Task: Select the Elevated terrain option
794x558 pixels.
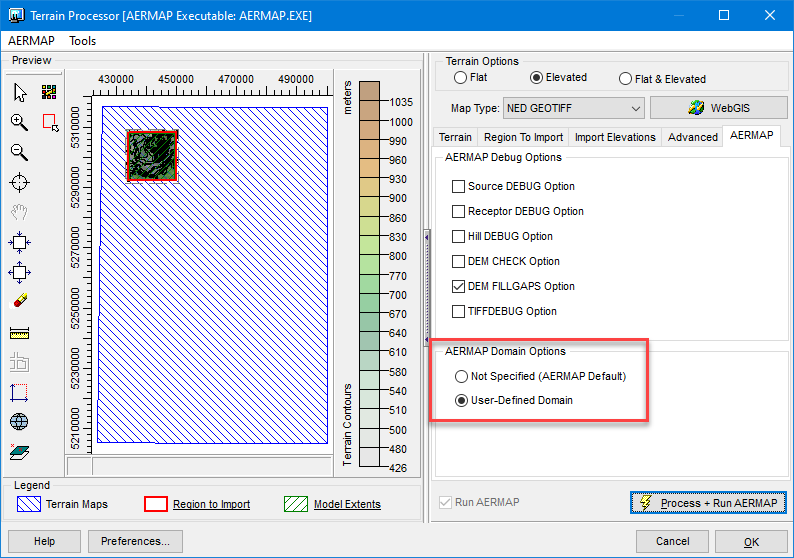Action: tap(536, 77)
